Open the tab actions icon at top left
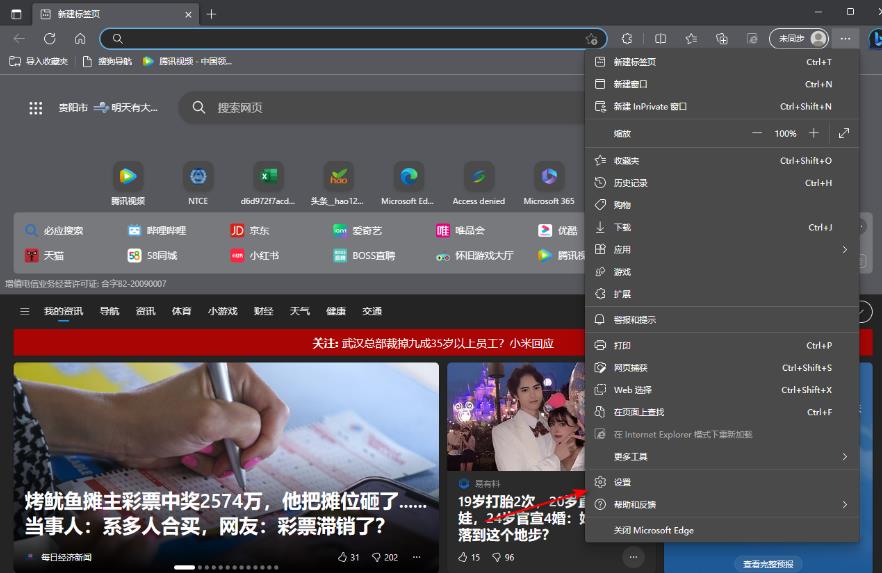Viewport: 882px width, 573px height. [x=16, y=14]
